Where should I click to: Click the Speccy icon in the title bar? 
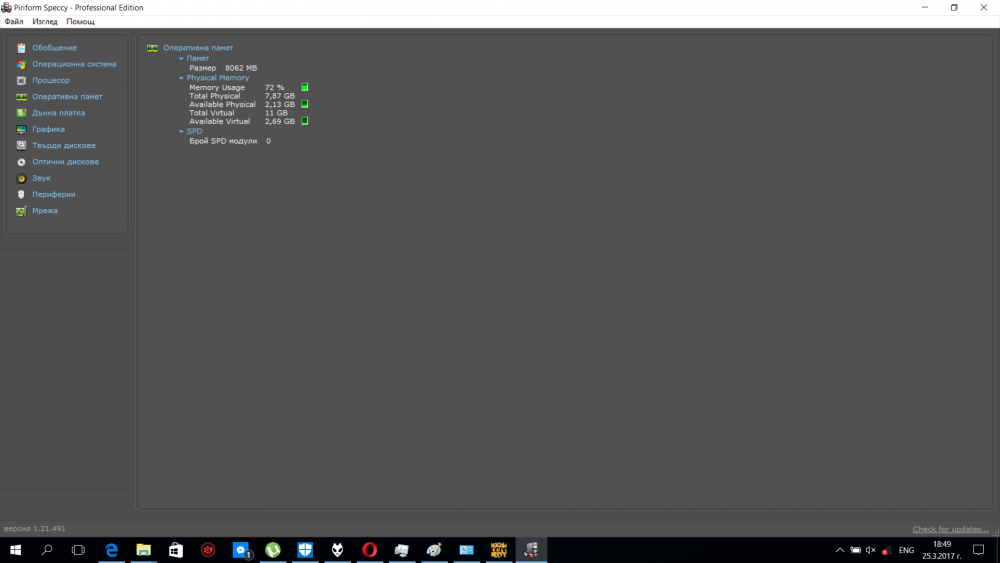(x=6, y=8)
